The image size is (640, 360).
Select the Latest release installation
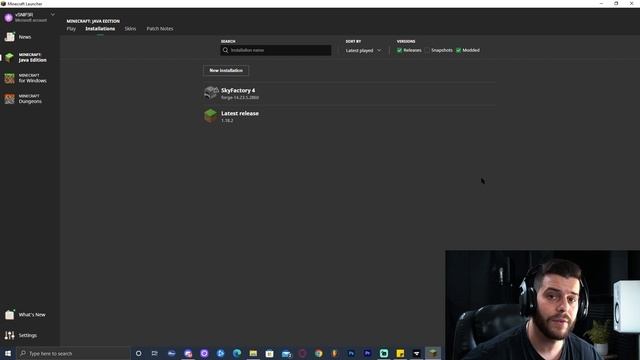click(x=349, y=116)
